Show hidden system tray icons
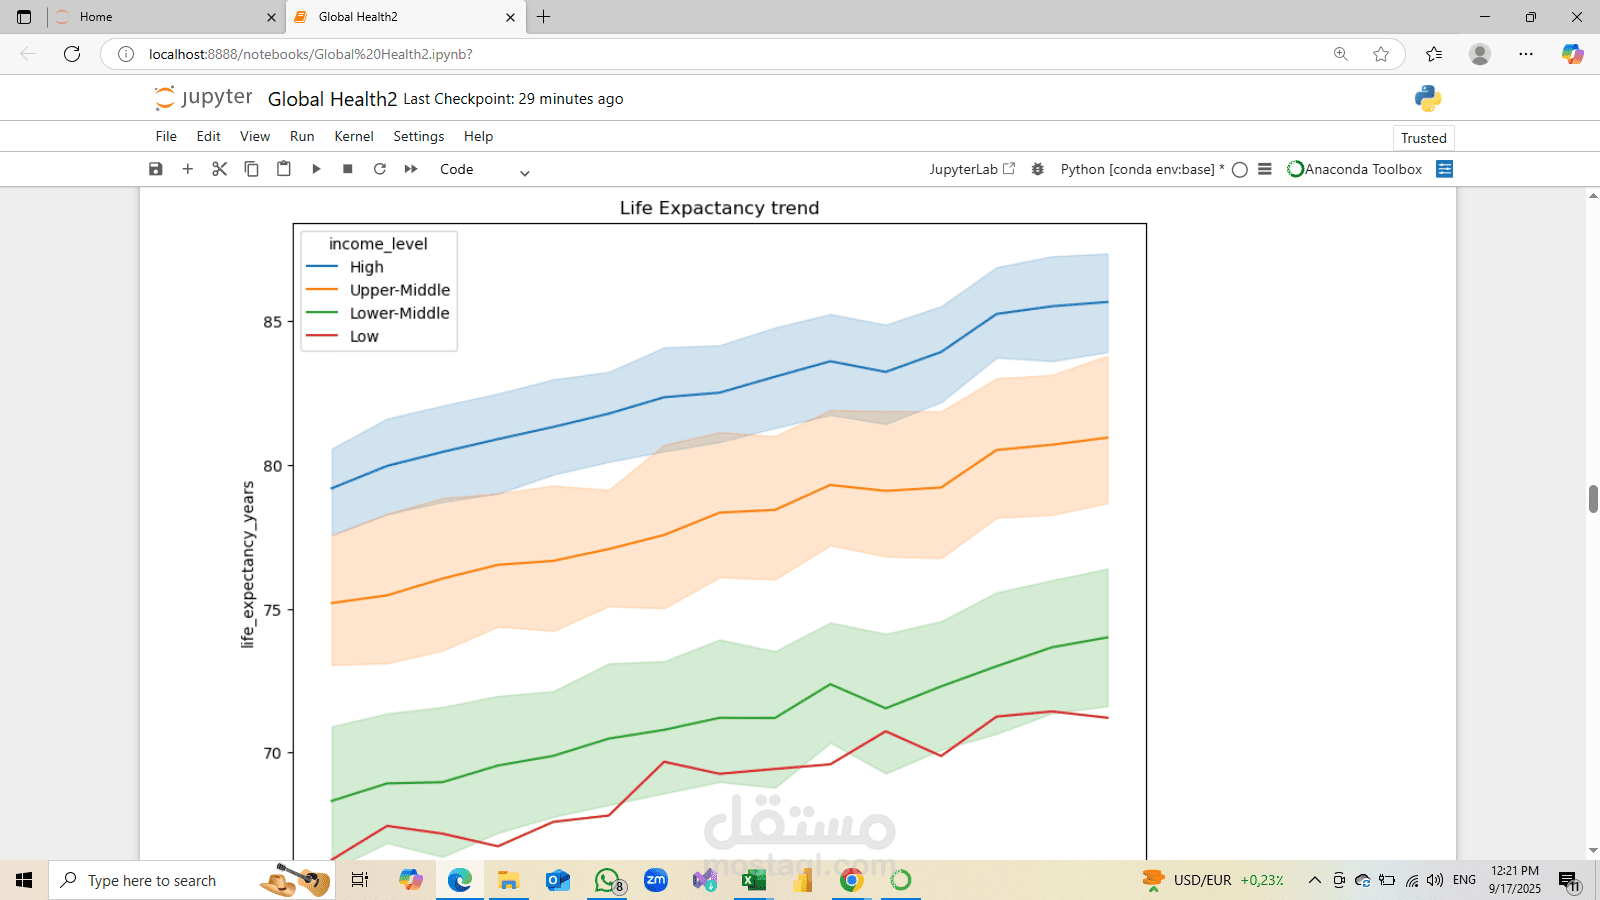 coord(1315,880)
